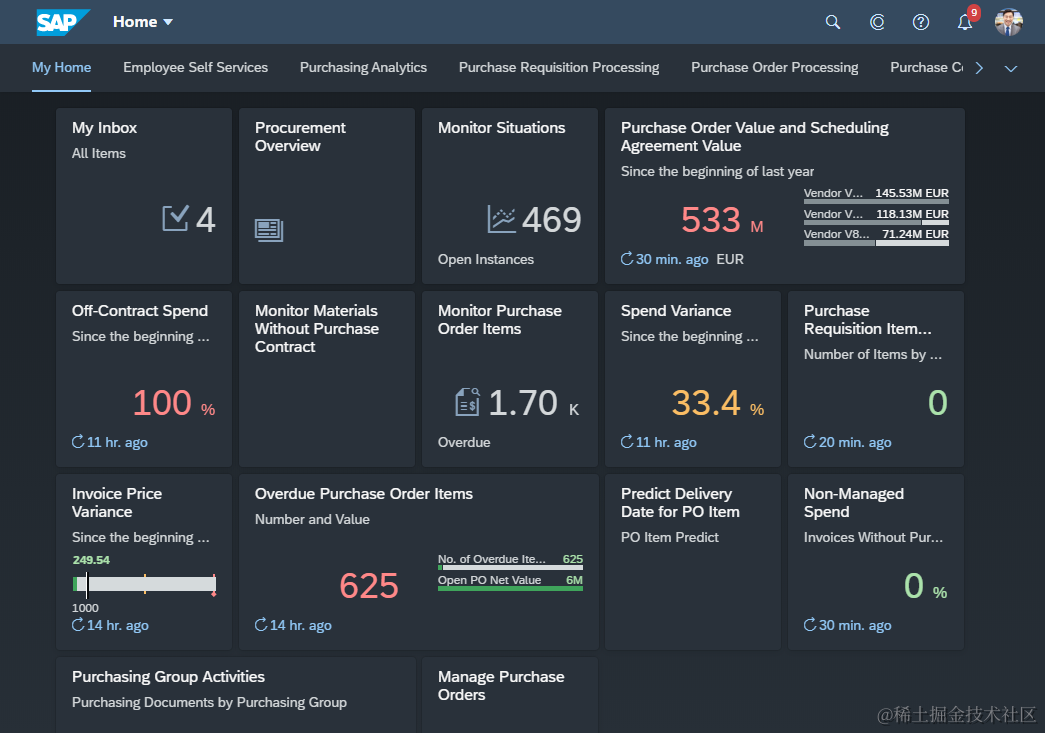1045x733 pixels.
Task: Click the 533 M value
Action: point(722,220)
